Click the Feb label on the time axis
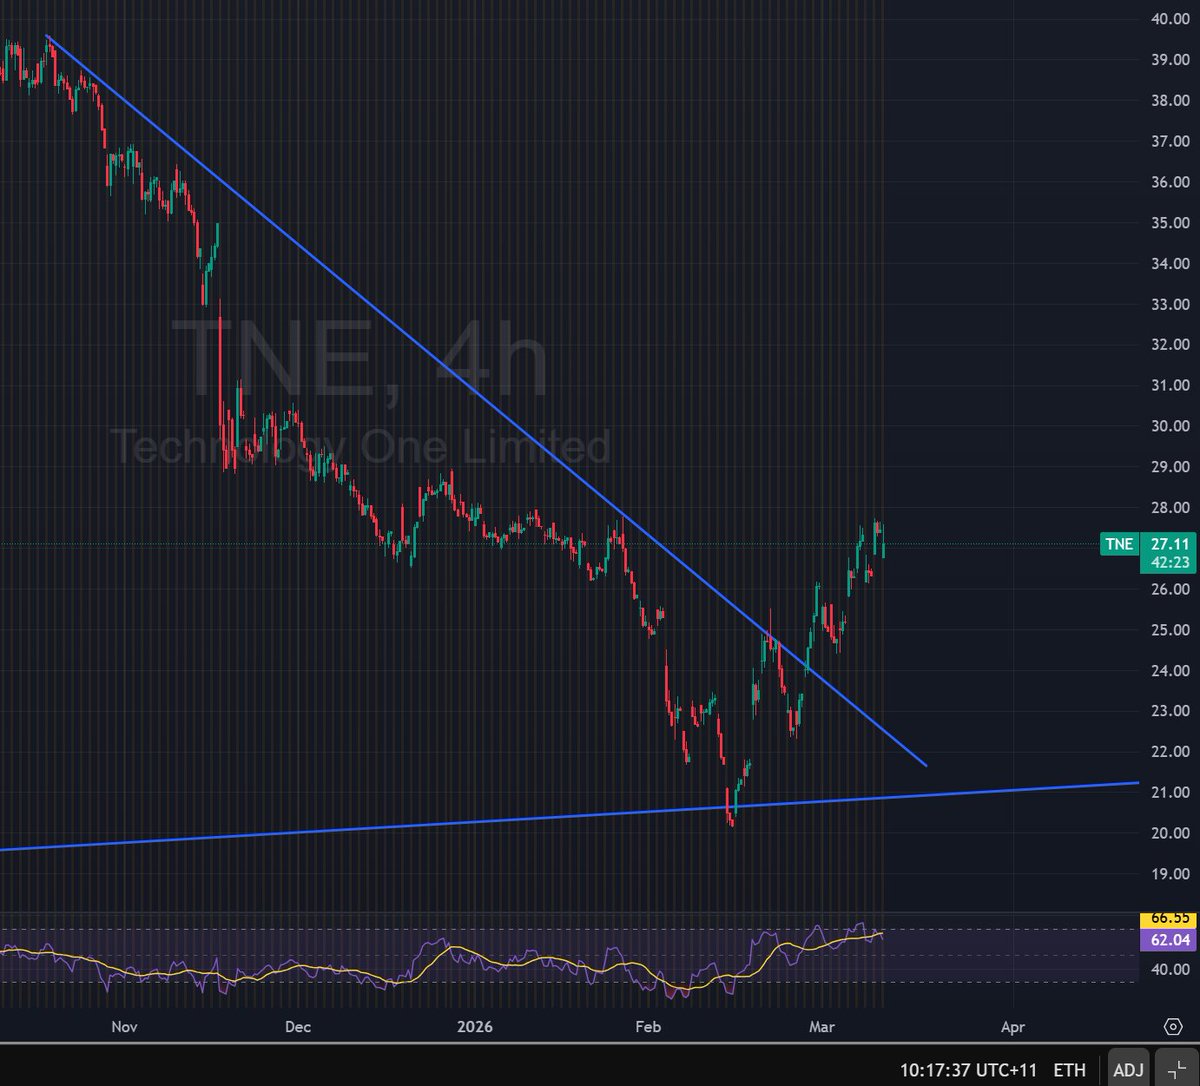Image resolution: width=1200 pixels, height=1086 pixels. [x=649, y=1027]
